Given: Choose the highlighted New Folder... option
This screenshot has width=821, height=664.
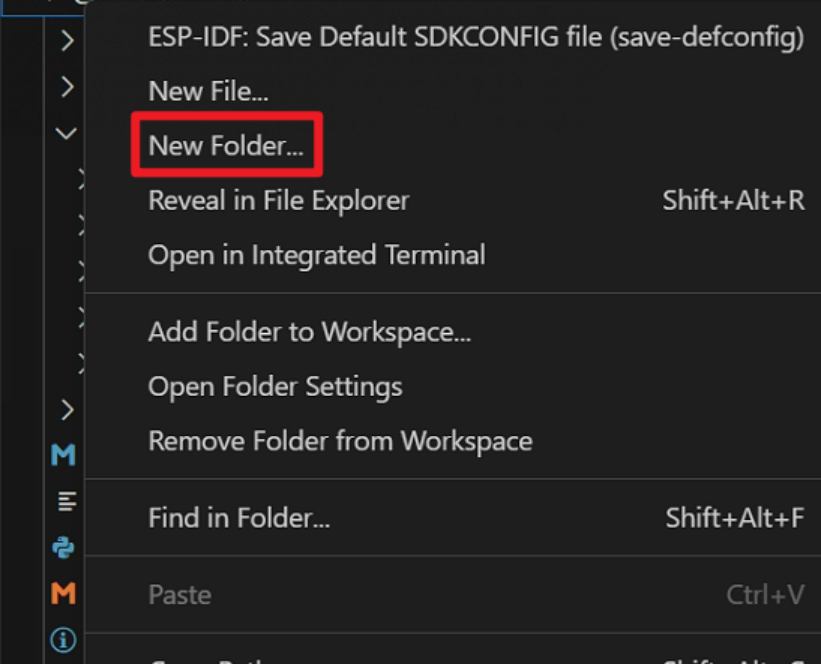Looking at the screenshot, I should (226, 146).
